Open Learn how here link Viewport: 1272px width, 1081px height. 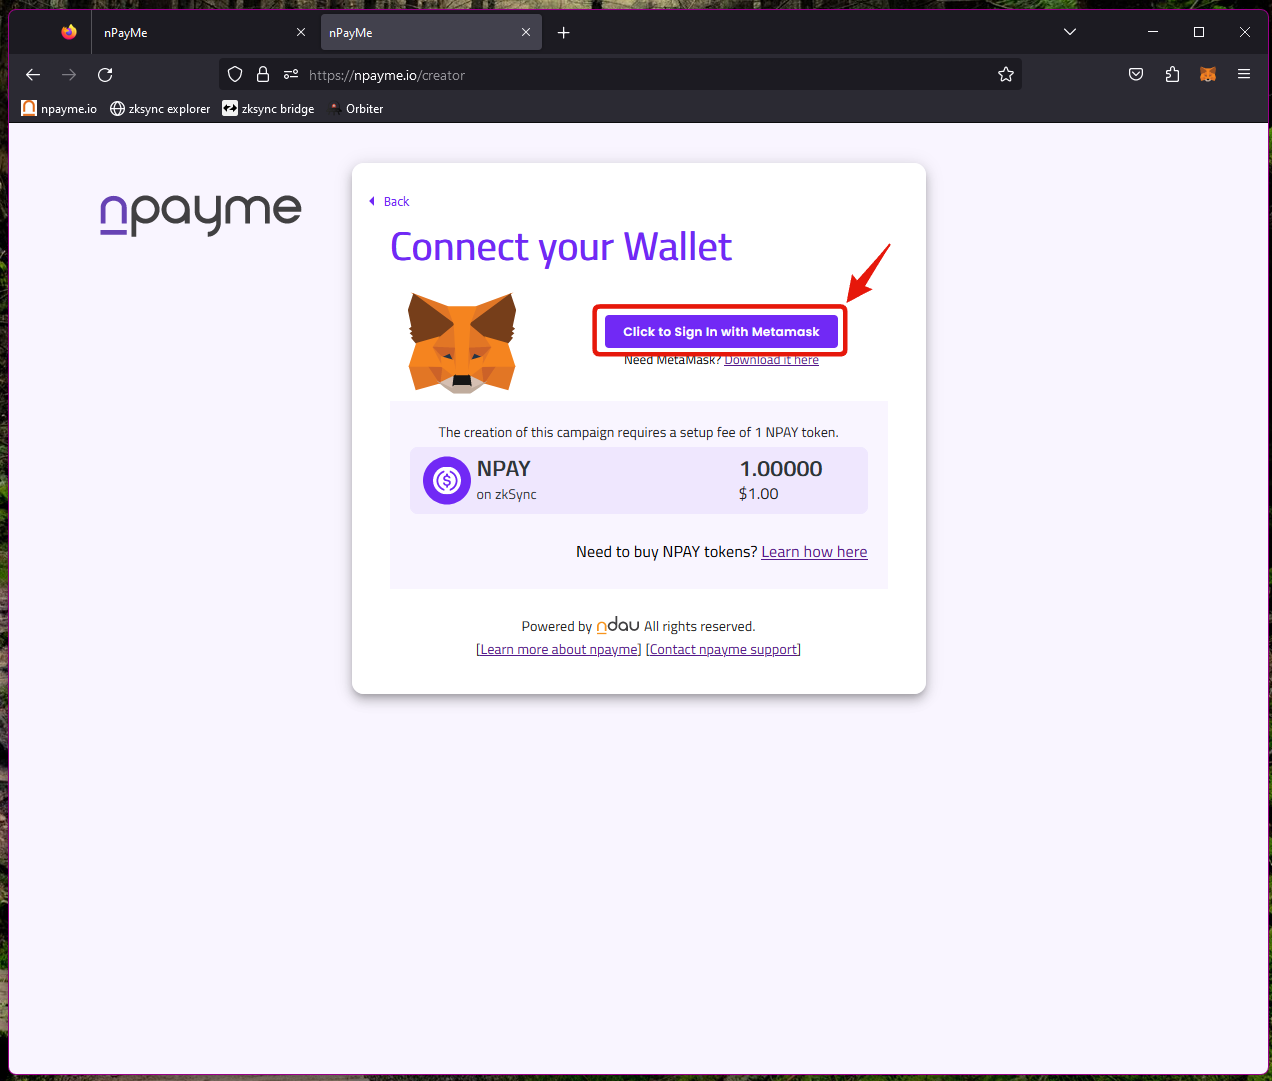pos(814,552)
